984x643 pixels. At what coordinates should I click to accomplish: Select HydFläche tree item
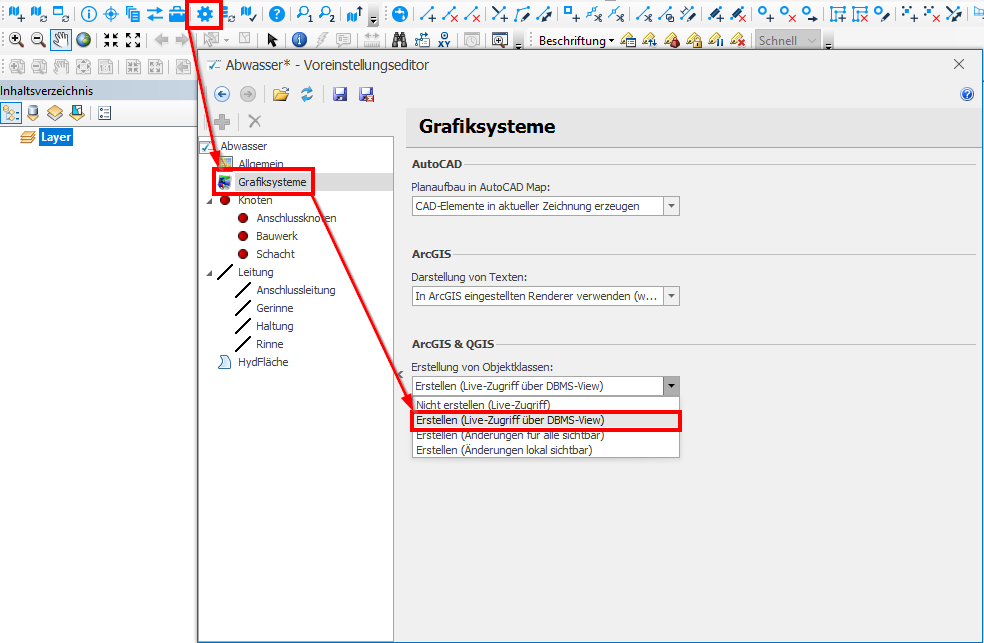(262, 362)
